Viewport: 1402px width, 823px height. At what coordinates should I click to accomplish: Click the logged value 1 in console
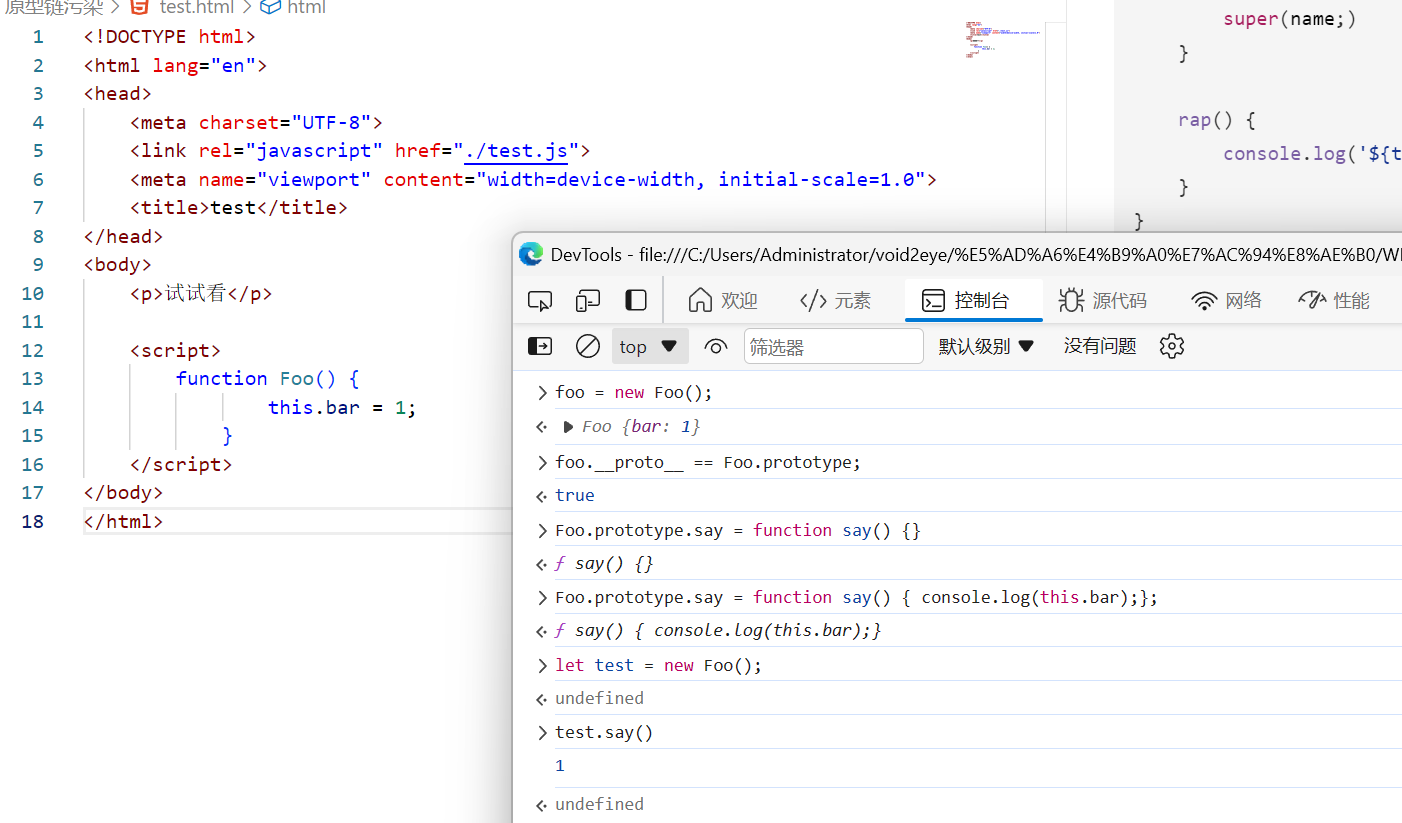560,766
